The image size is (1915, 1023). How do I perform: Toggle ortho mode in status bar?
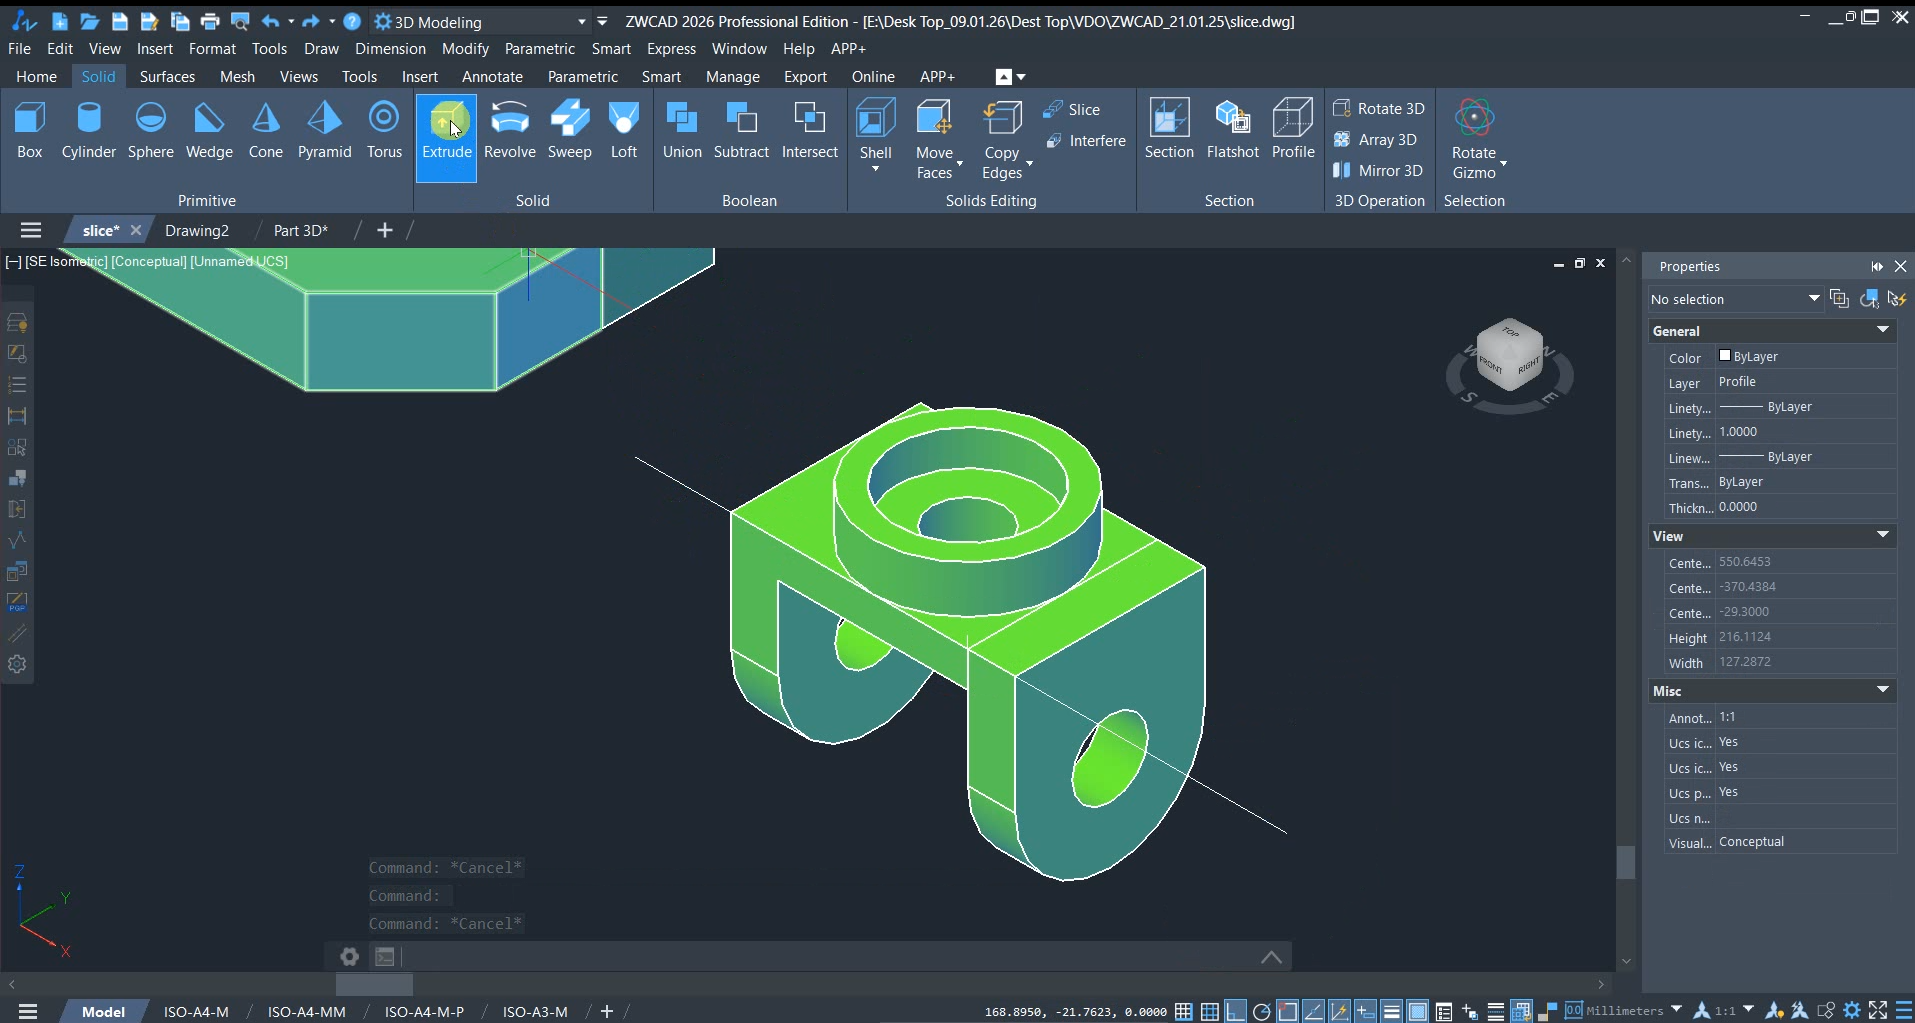pos(1235,1011)
